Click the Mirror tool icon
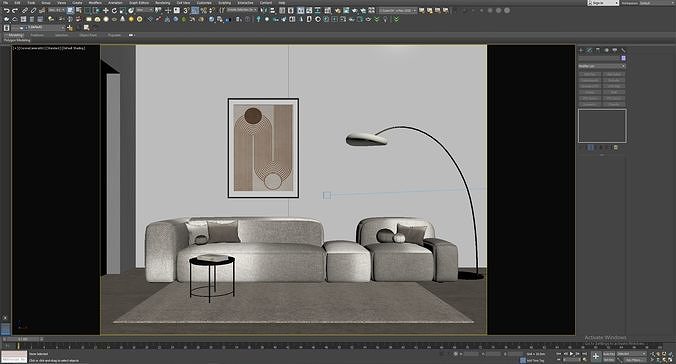 [263, 10]
